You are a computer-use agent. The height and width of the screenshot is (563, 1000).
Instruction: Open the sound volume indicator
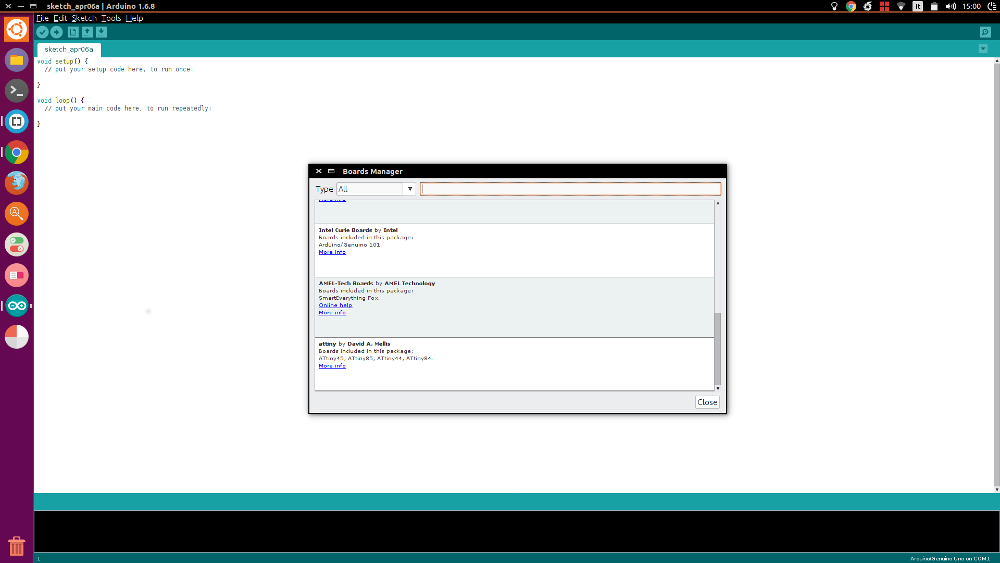950,6
